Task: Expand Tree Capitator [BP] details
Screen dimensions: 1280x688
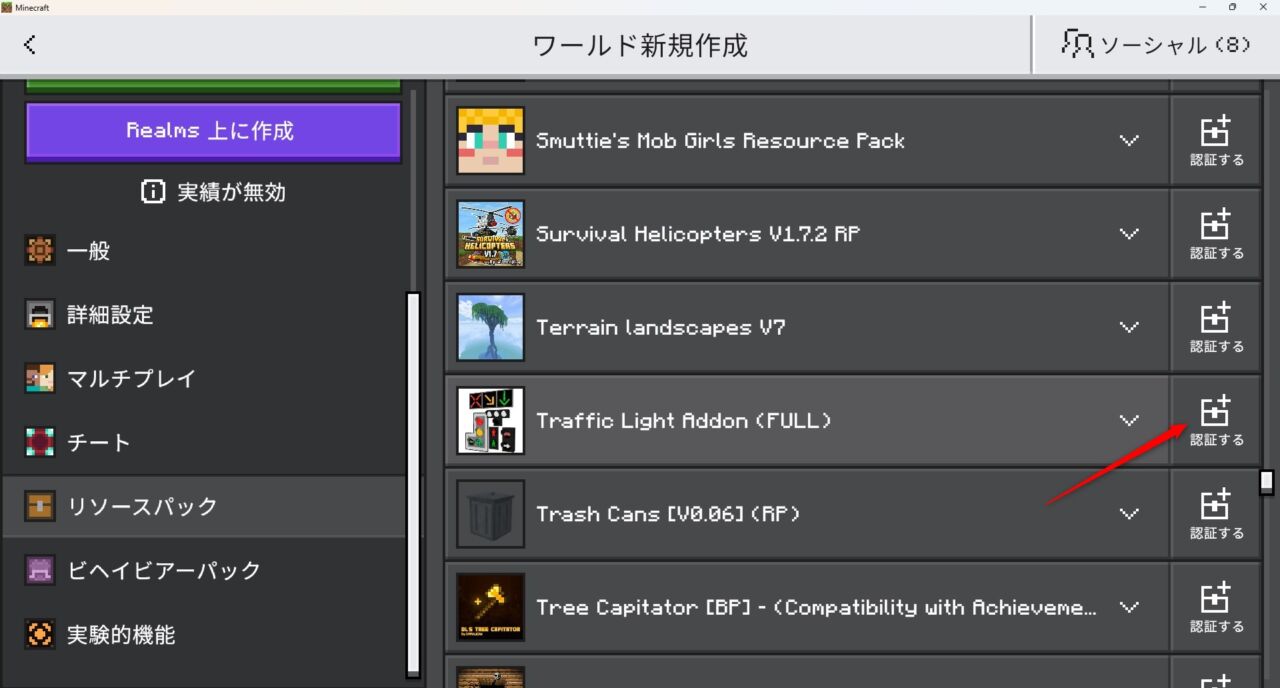Action: pos(1129,607)
